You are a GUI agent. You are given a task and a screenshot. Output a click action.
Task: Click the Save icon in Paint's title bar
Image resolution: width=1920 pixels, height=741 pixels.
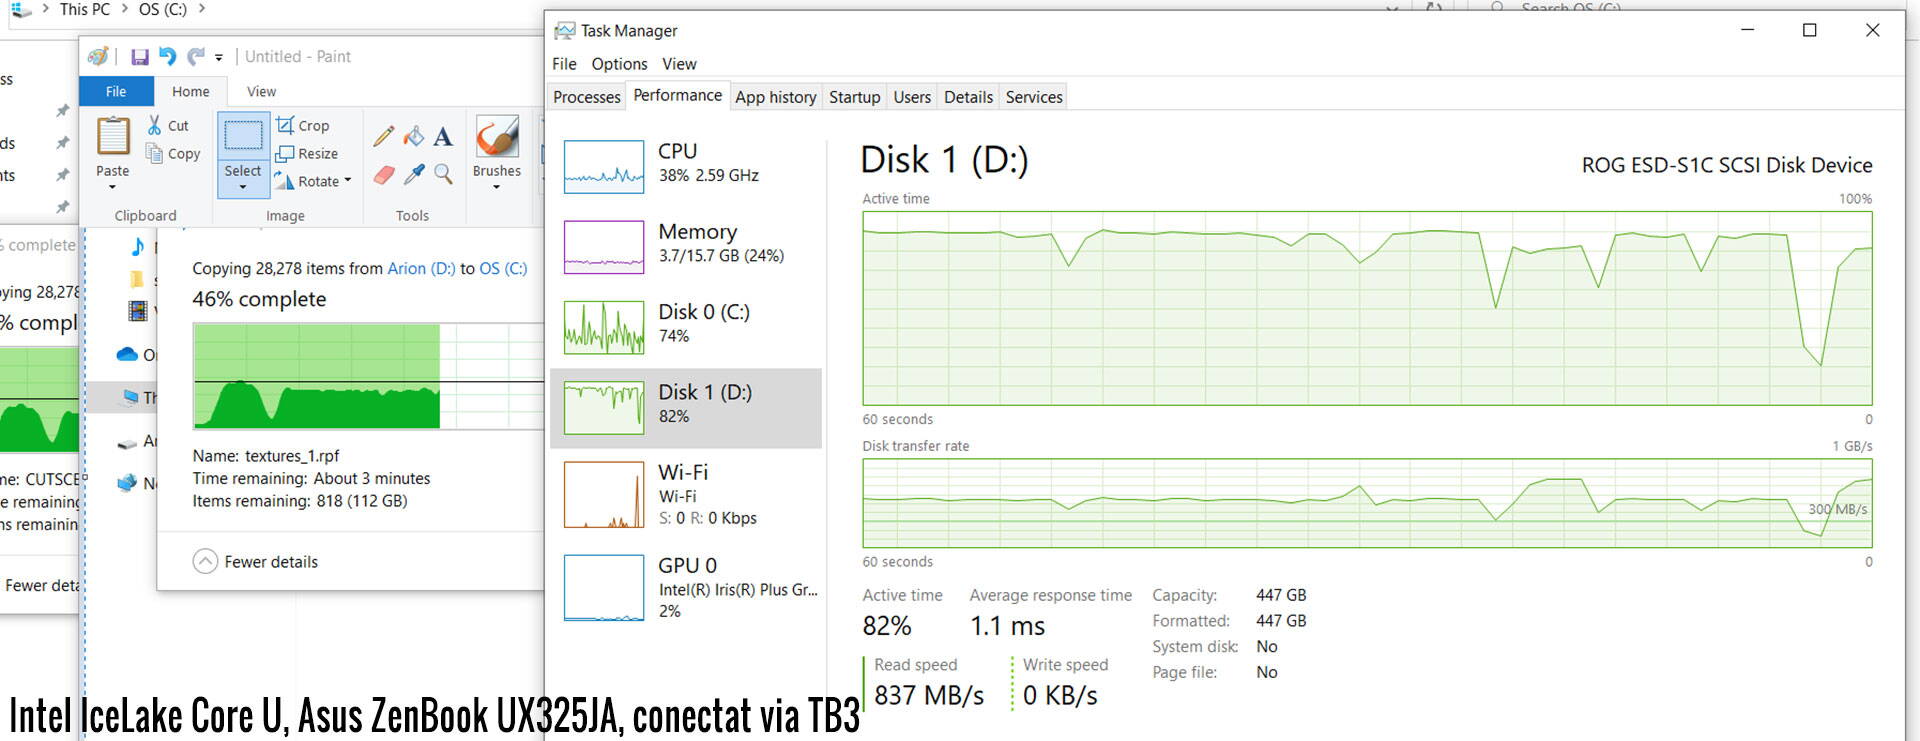[140, 57]
